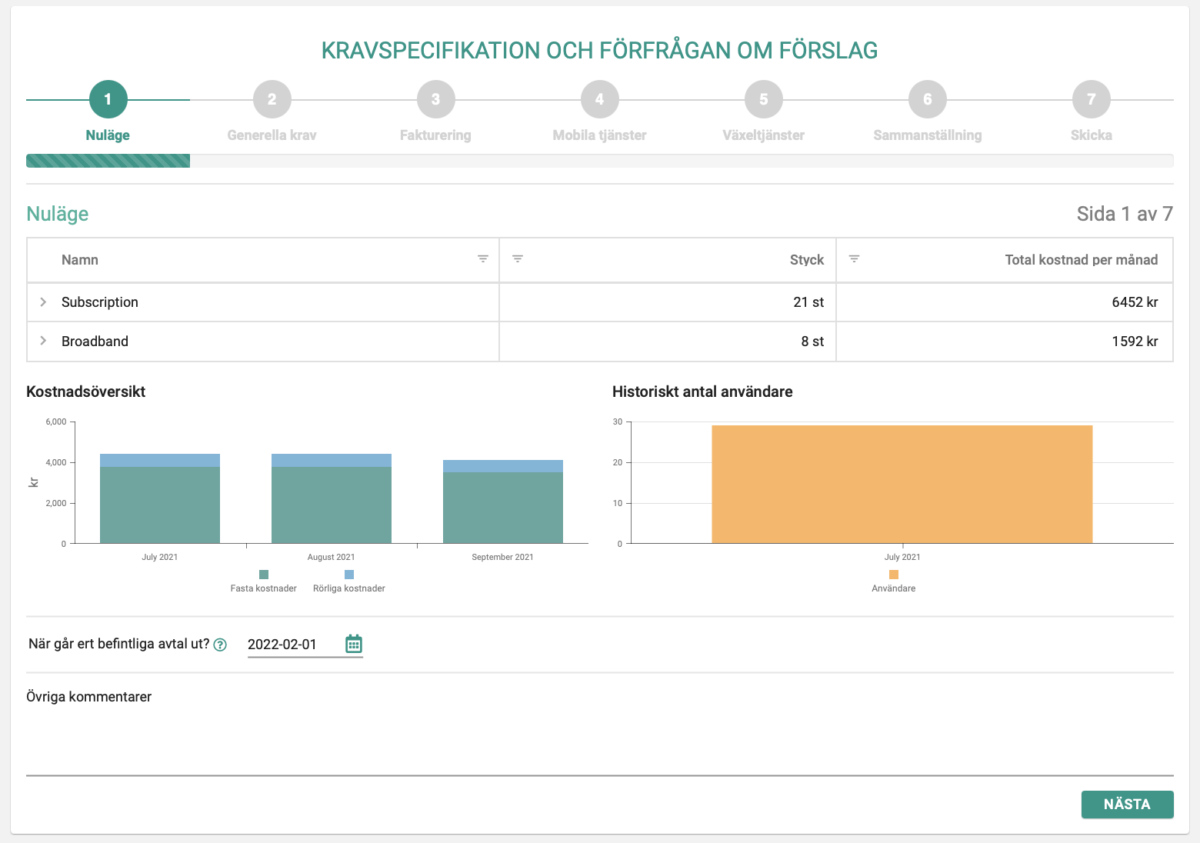The height and width of the screenshot is (843, 1200).
Task: Open the Sammanställning step tab
Action: [x=927, y=135]
